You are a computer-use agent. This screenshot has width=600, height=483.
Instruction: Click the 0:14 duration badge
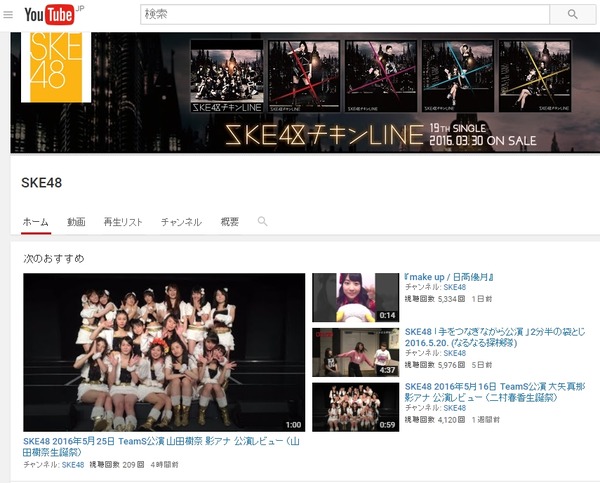click(387, 315)
